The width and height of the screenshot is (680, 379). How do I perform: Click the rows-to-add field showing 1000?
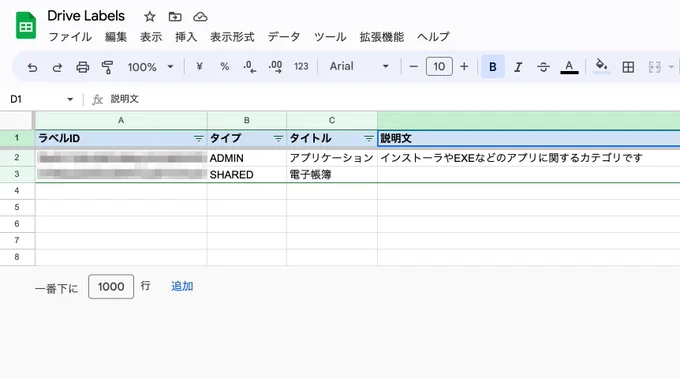[111, 287]
